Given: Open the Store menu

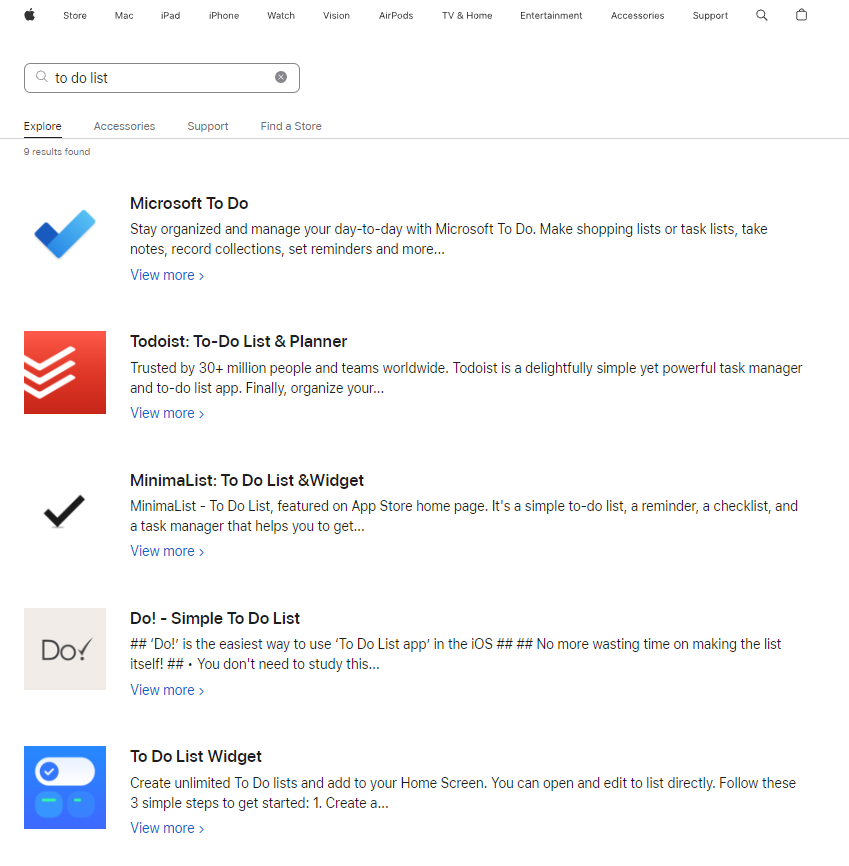Looking at the screenshot, I should tap(75, 15).
